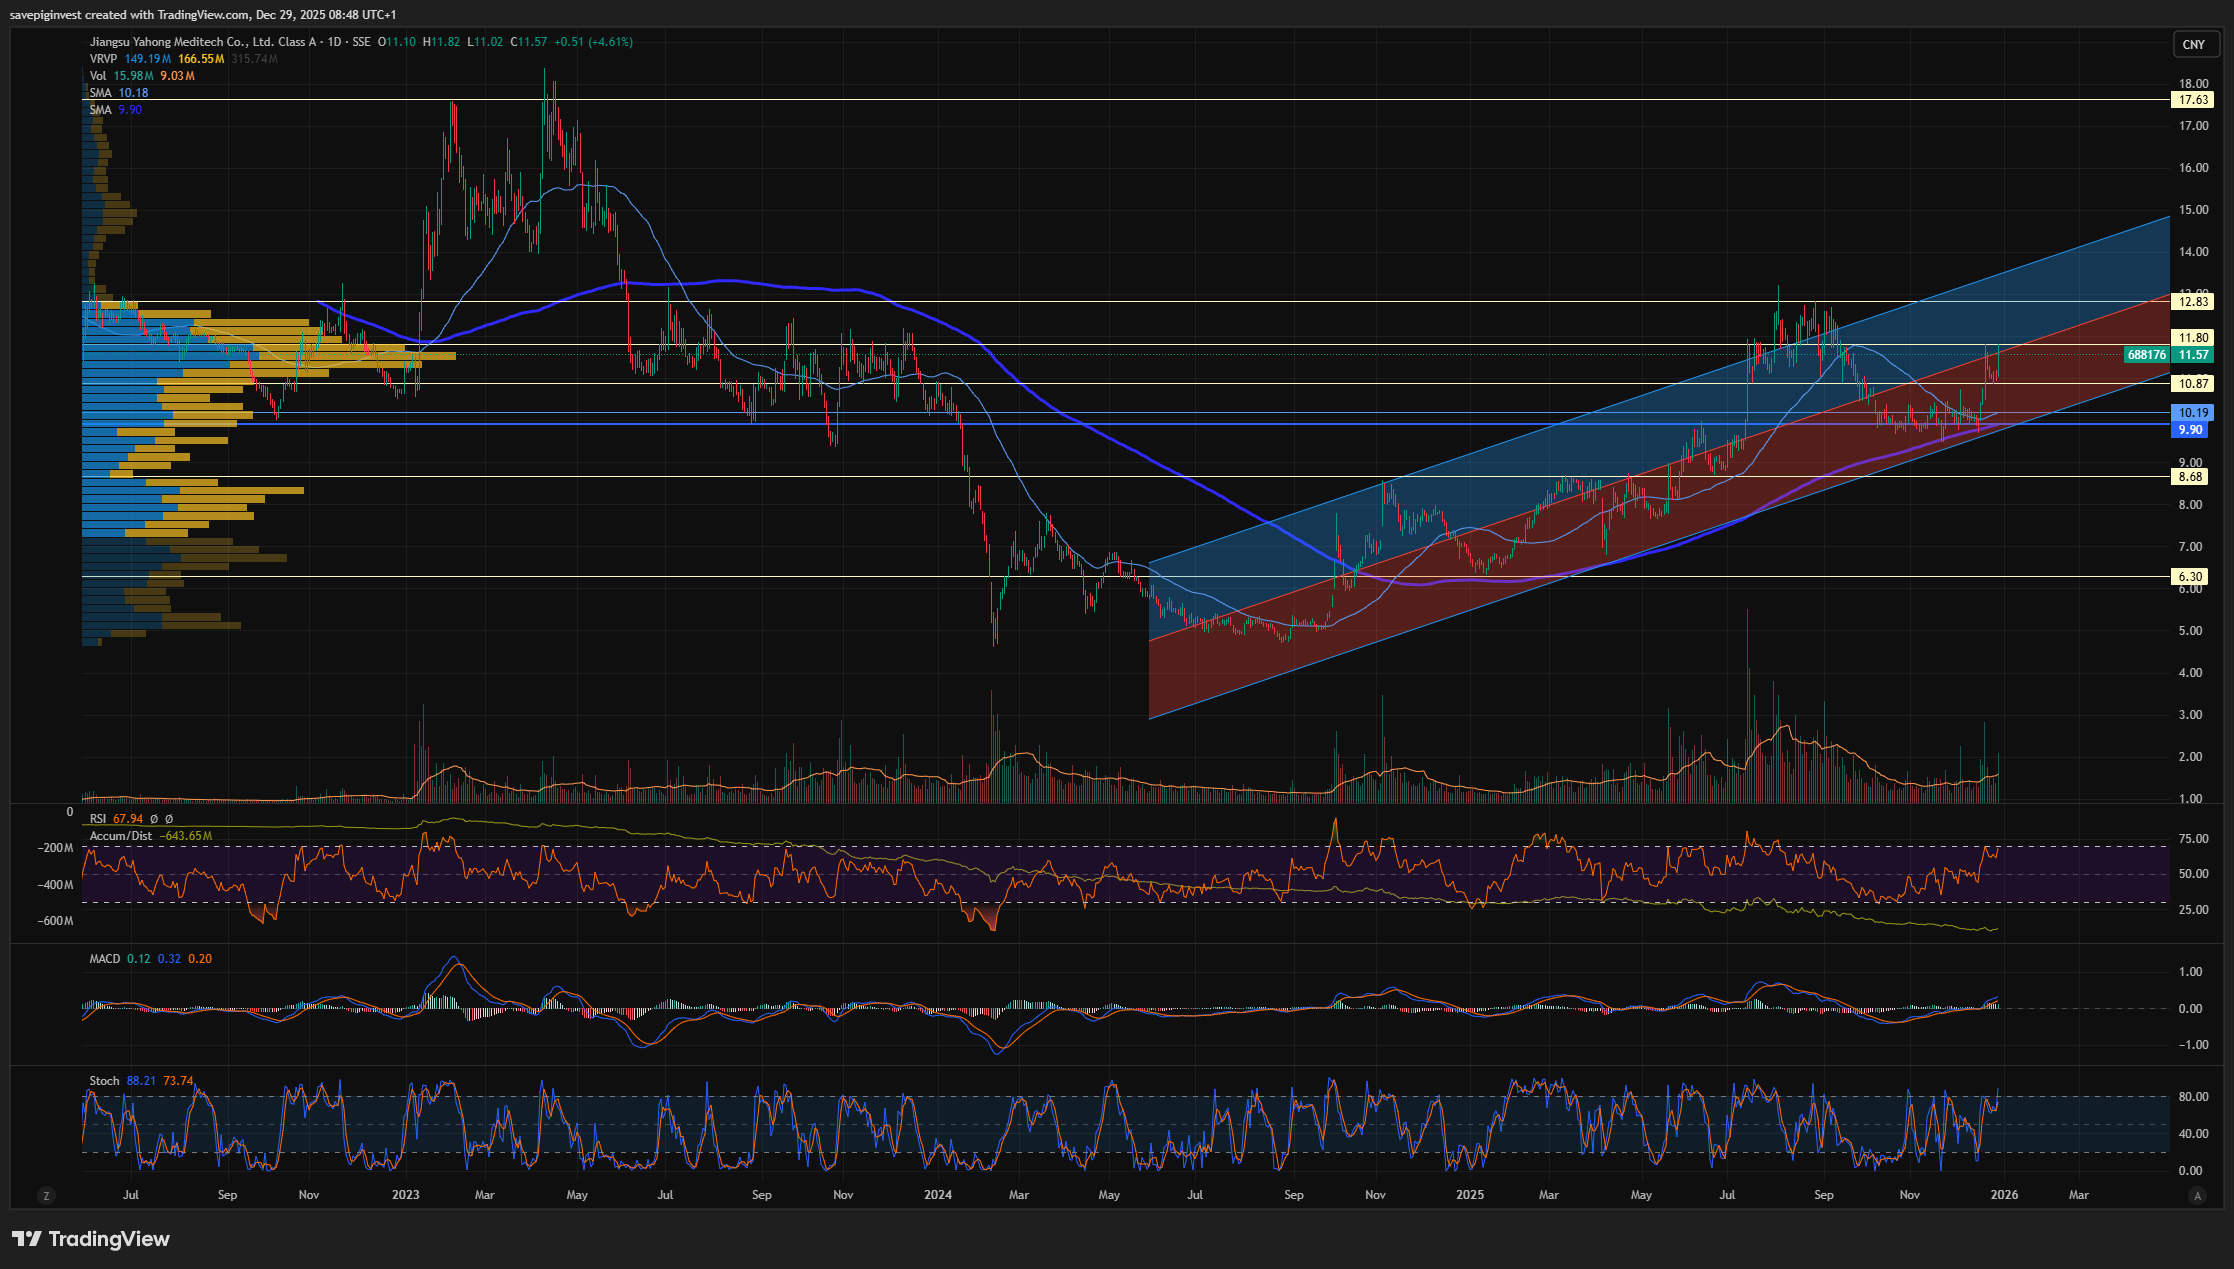Screen dimensions: 2234x1269
Task: Click the RSI indicator legend
Action: pos(98,819)
